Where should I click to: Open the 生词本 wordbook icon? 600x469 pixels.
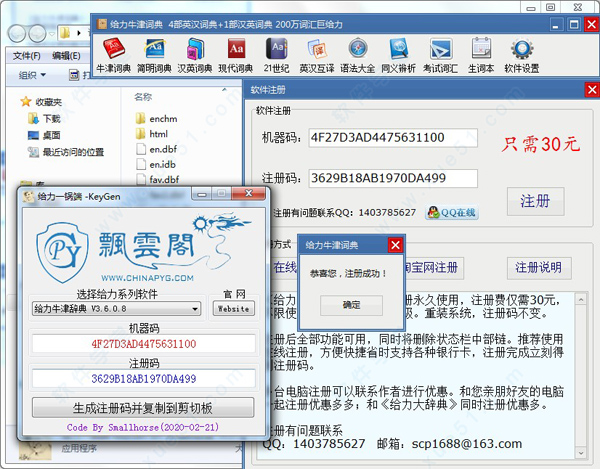click(480, 52)
